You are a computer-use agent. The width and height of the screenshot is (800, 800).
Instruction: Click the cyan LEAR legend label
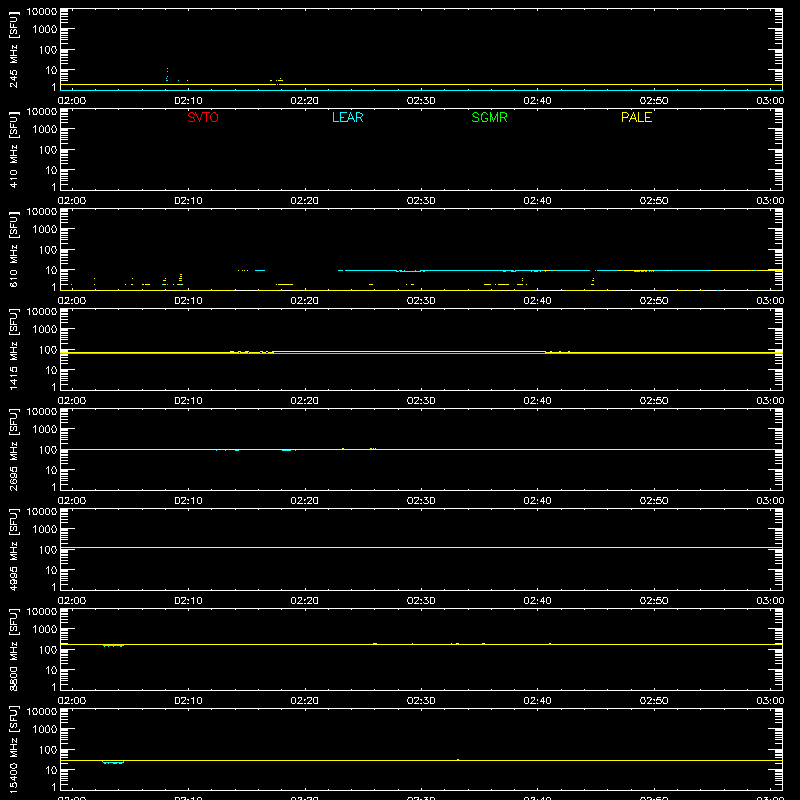pyautogui.click(x=347, y=117)
